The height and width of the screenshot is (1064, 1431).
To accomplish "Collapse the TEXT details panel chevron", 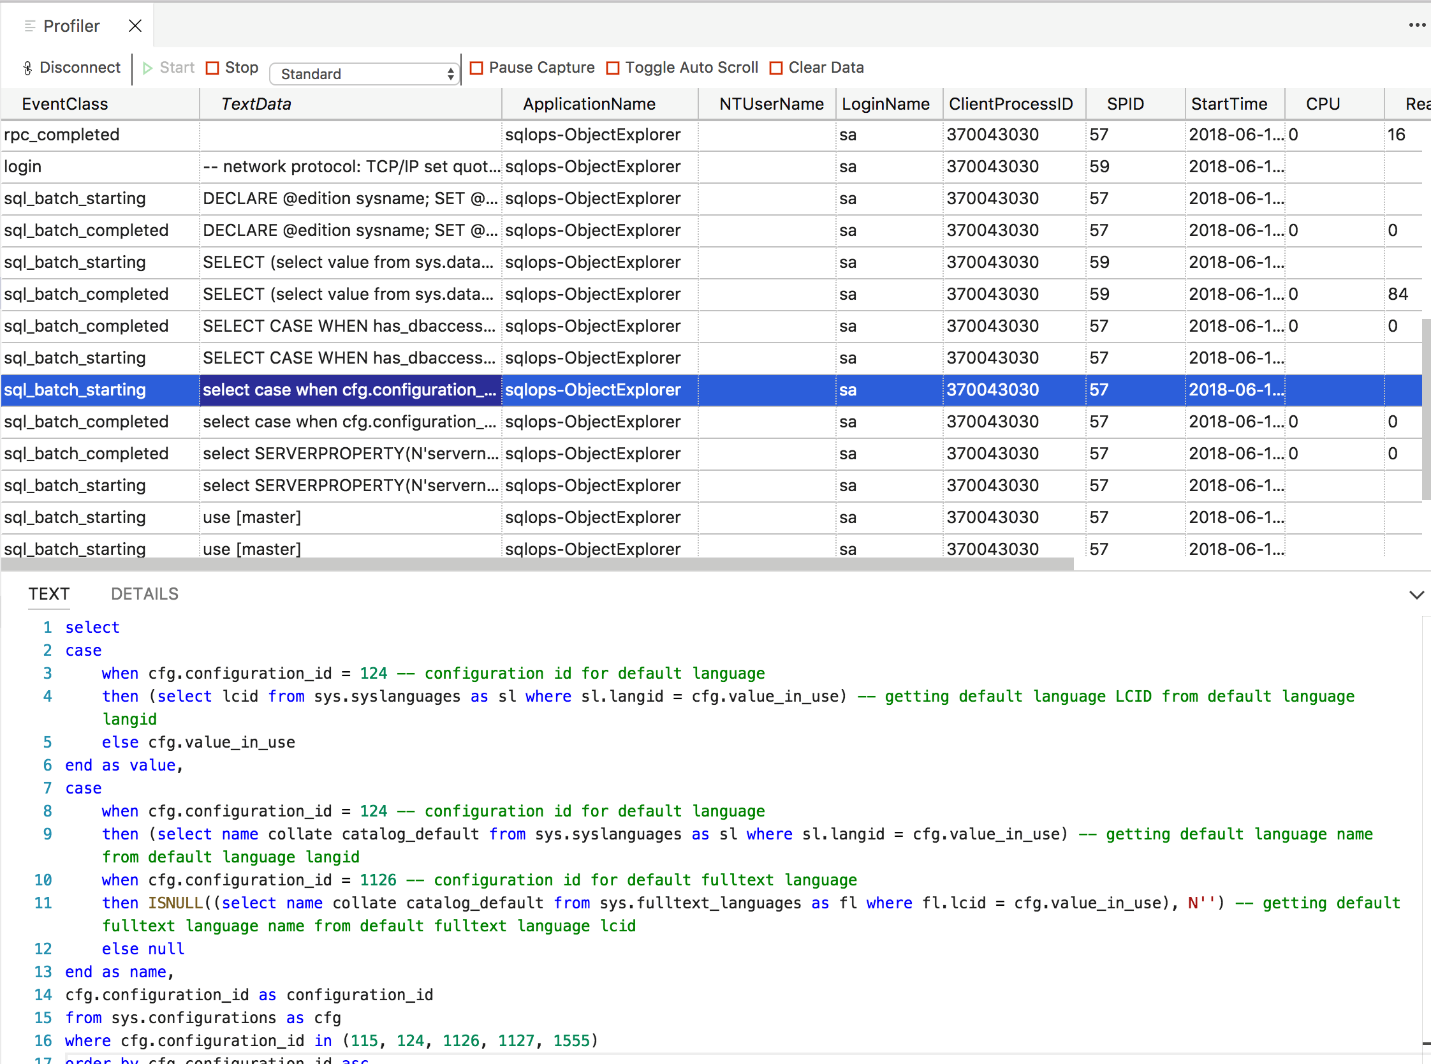I will pyautogui.click(x=1415, y=593).
